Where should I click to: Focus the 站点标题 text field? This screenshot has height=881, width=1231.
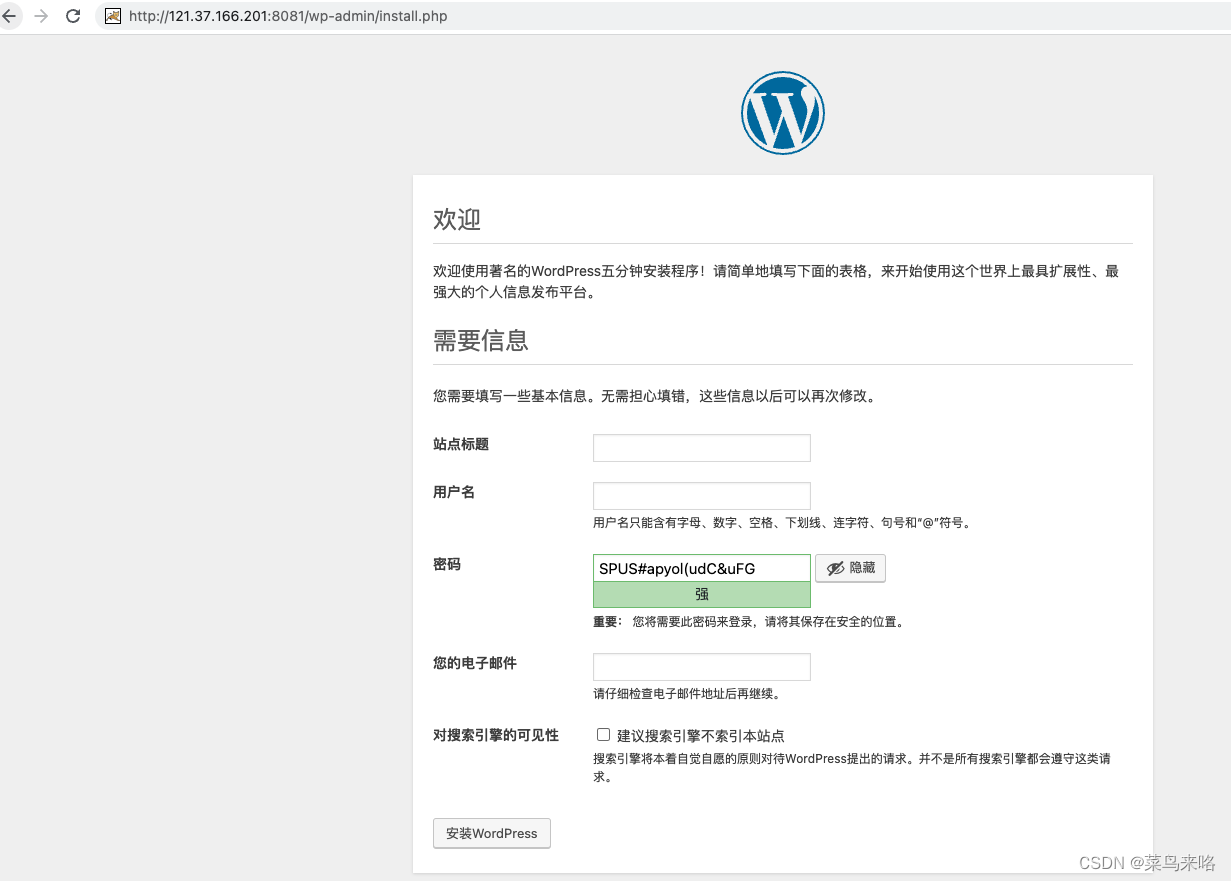tap(701, 448)
